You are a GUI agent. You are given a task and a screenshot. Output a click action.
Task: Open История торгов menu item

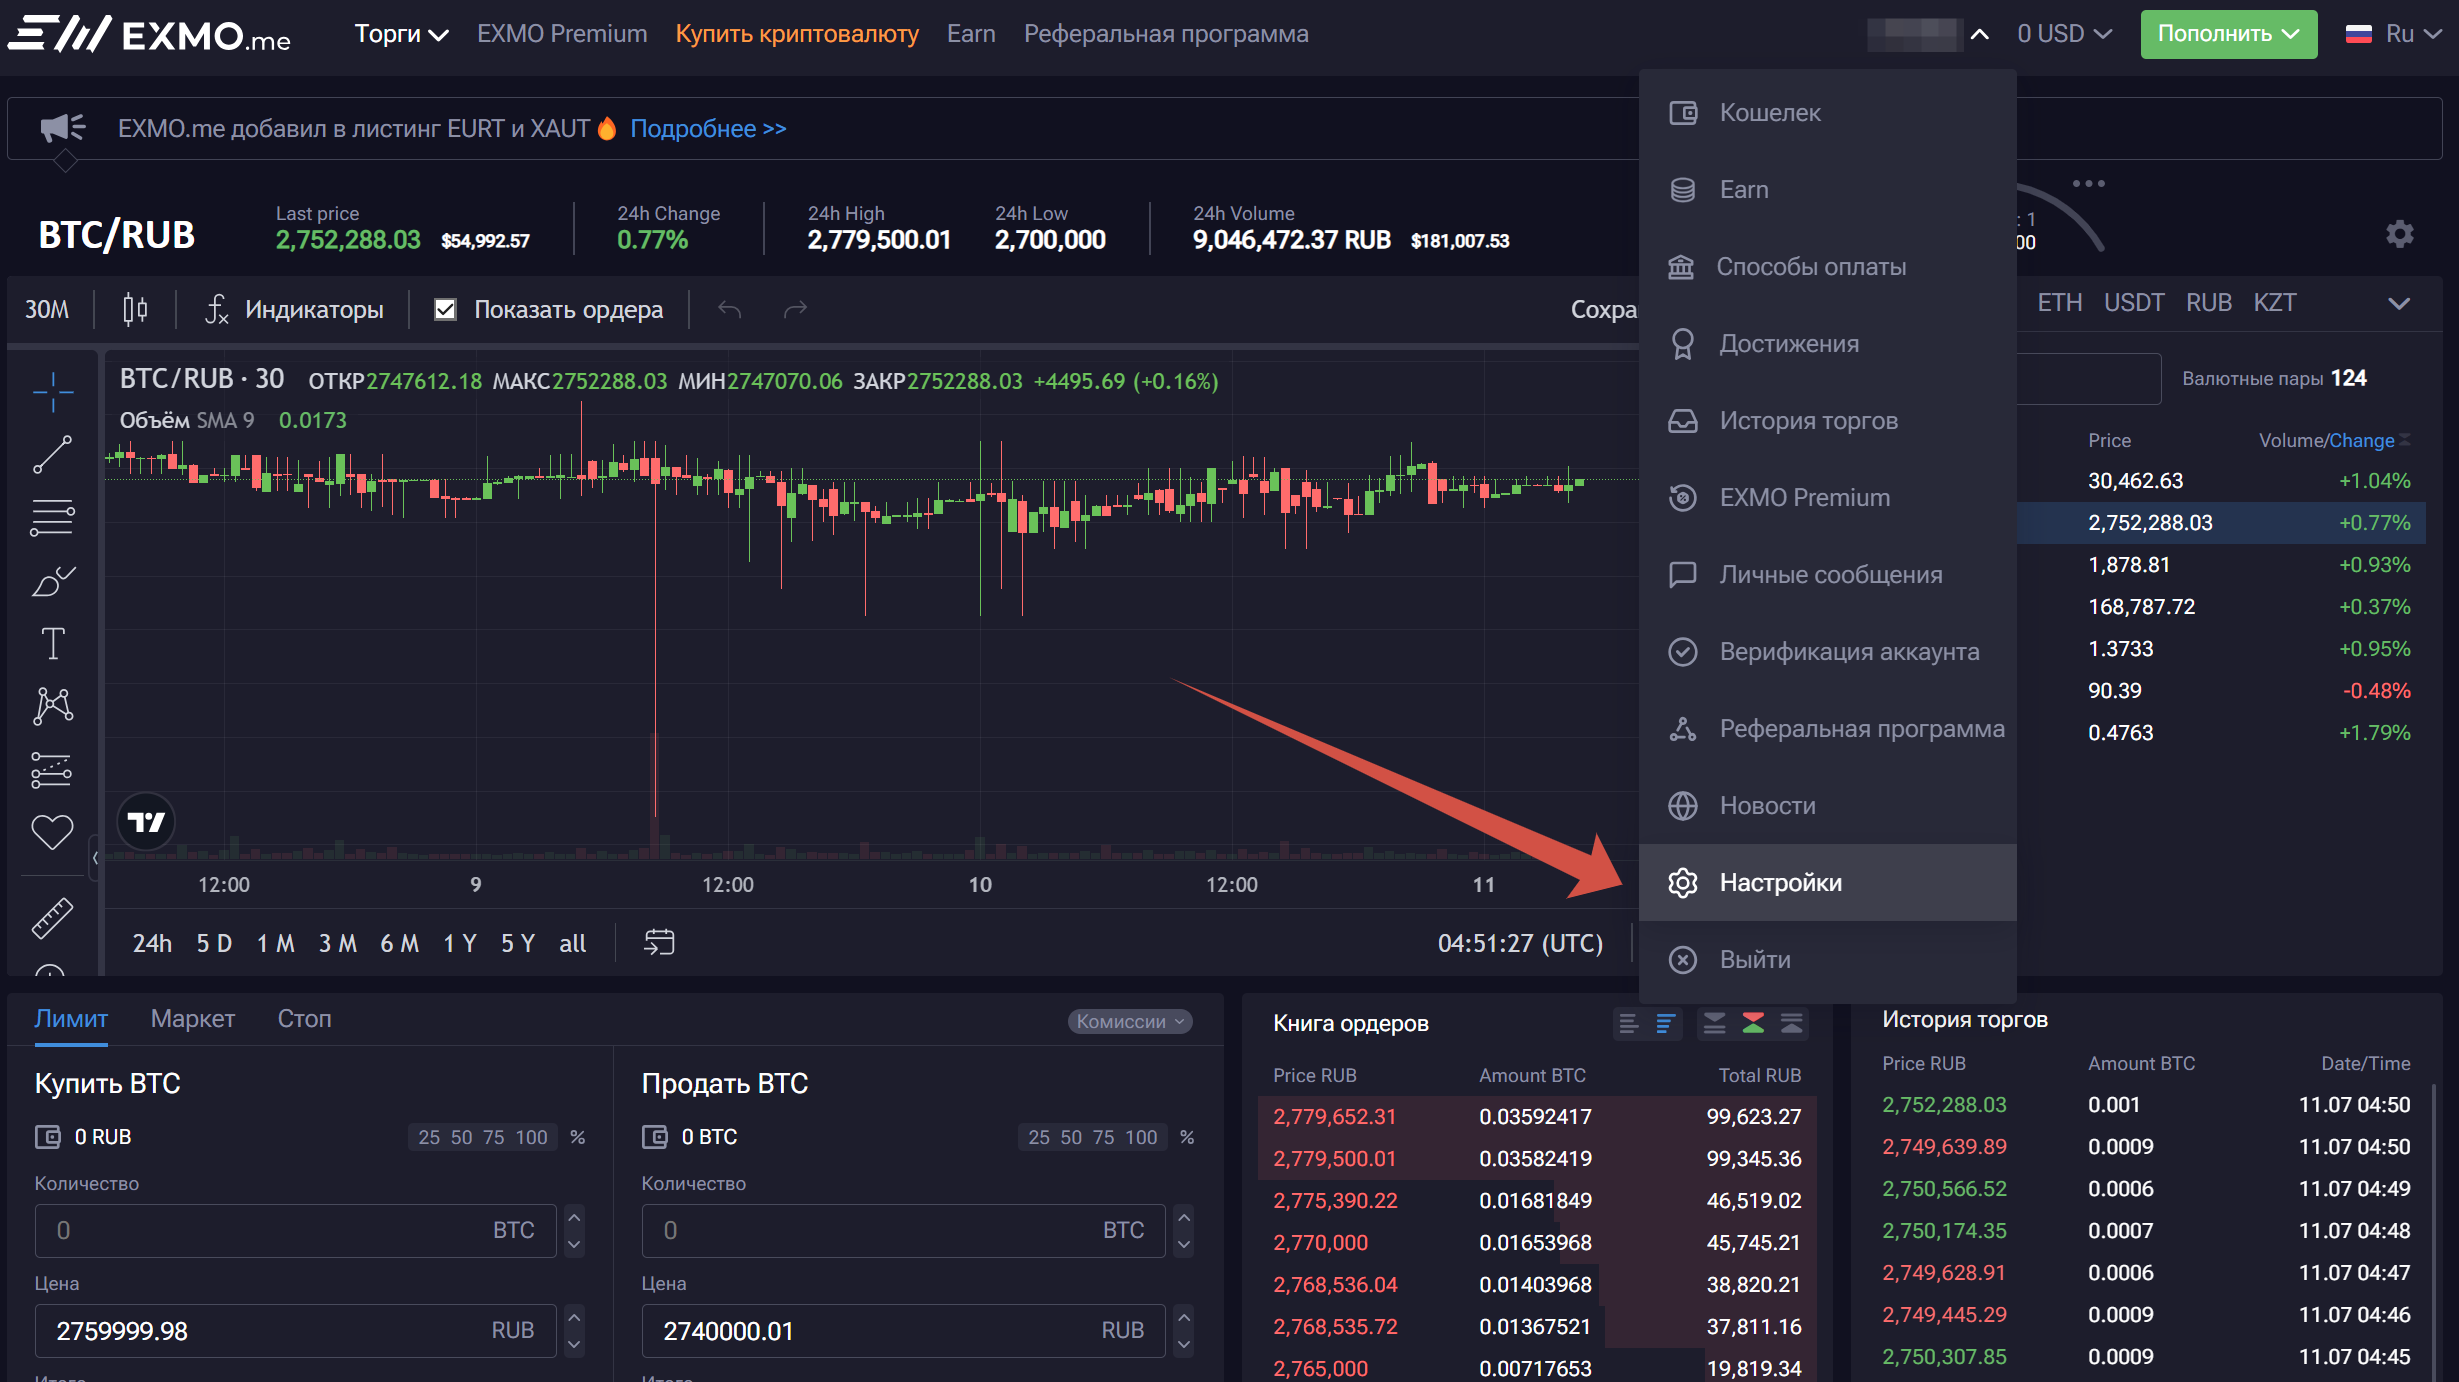coord(1827,420)
